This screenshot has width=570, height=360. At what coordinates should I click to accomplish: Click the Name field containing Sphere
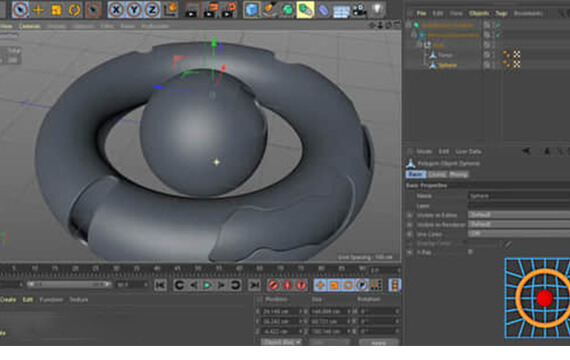coord(519,196)
